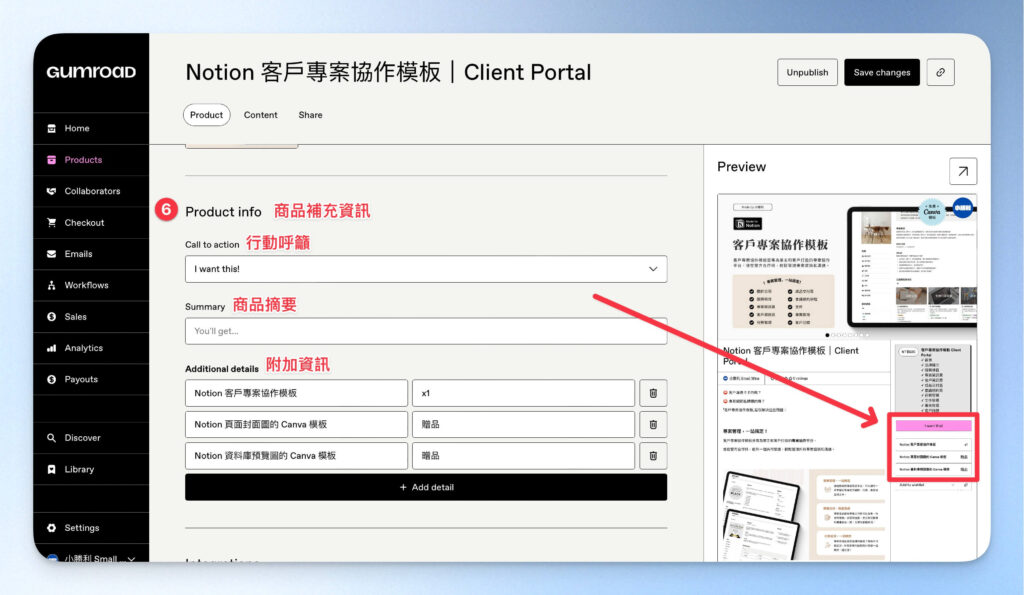Click the Add detail button

click(426, 487)
